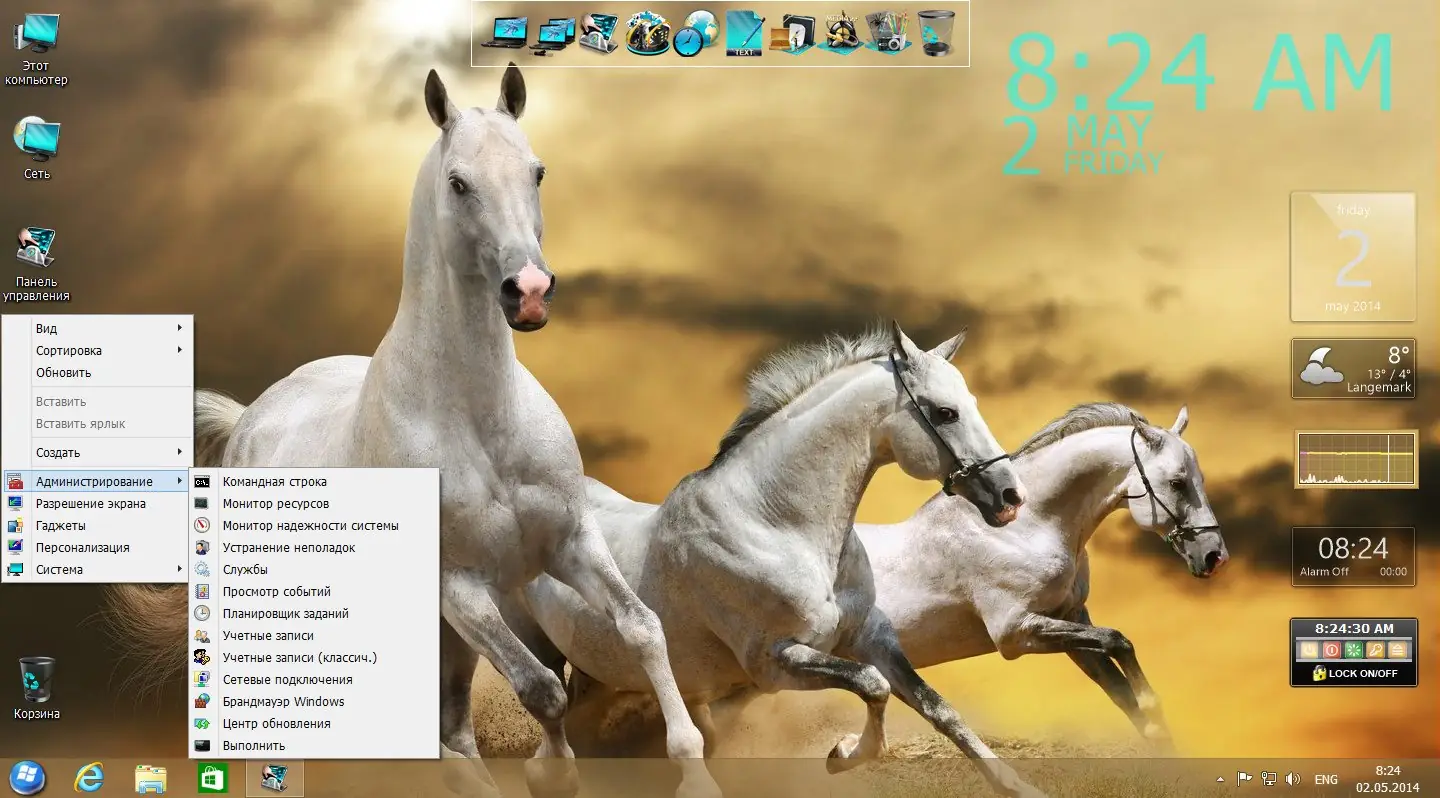Open File Explorer from the taskbar
1440x798 pixels.
click(x=151, y=778)
